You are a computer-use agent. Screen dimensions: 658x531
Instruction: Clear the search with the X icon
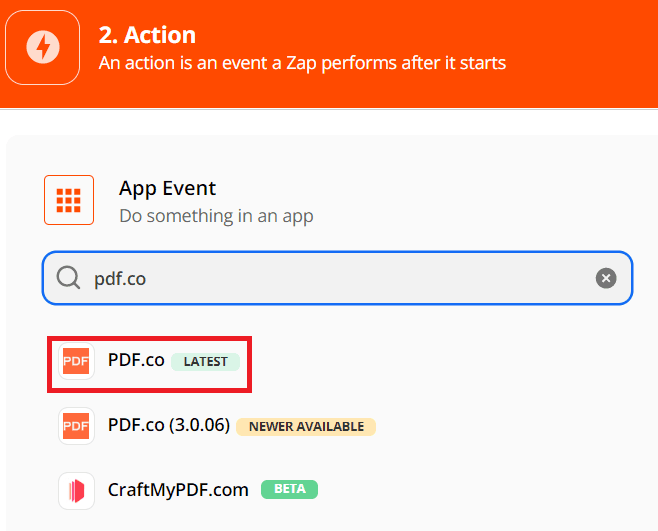[606, 278]
